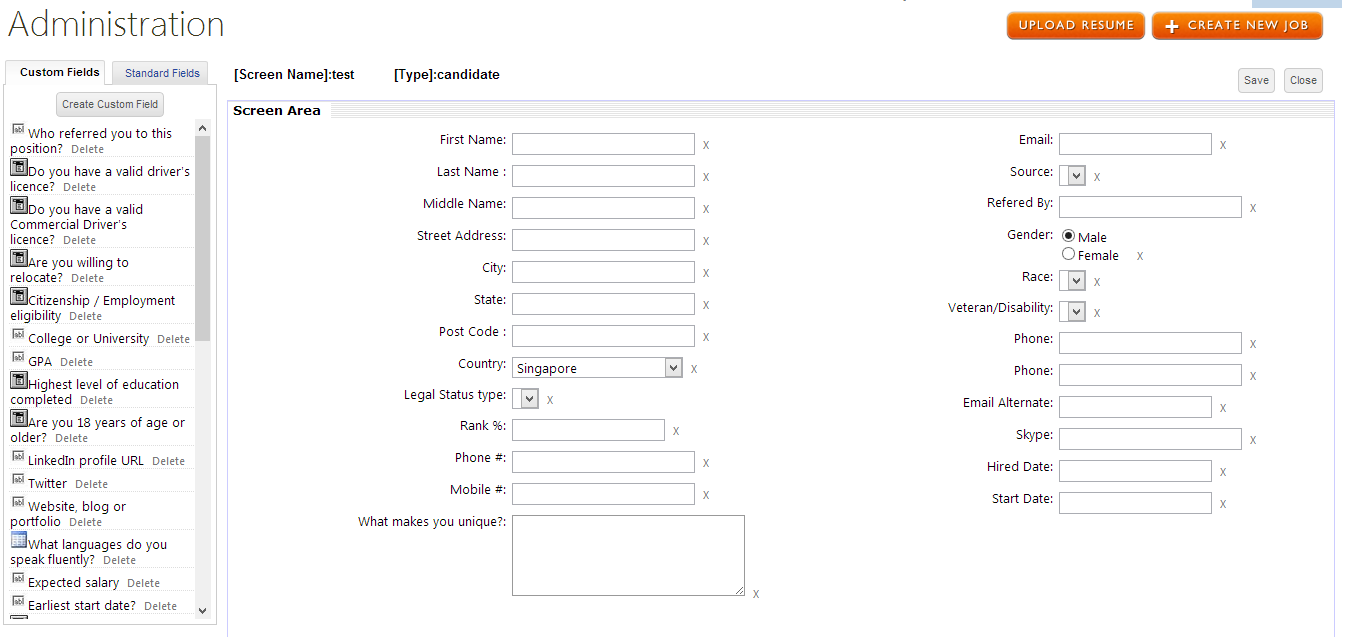Select the Female gender radio button
The width and height of the screenshot is (1349, 637).
coord(1068,254)
